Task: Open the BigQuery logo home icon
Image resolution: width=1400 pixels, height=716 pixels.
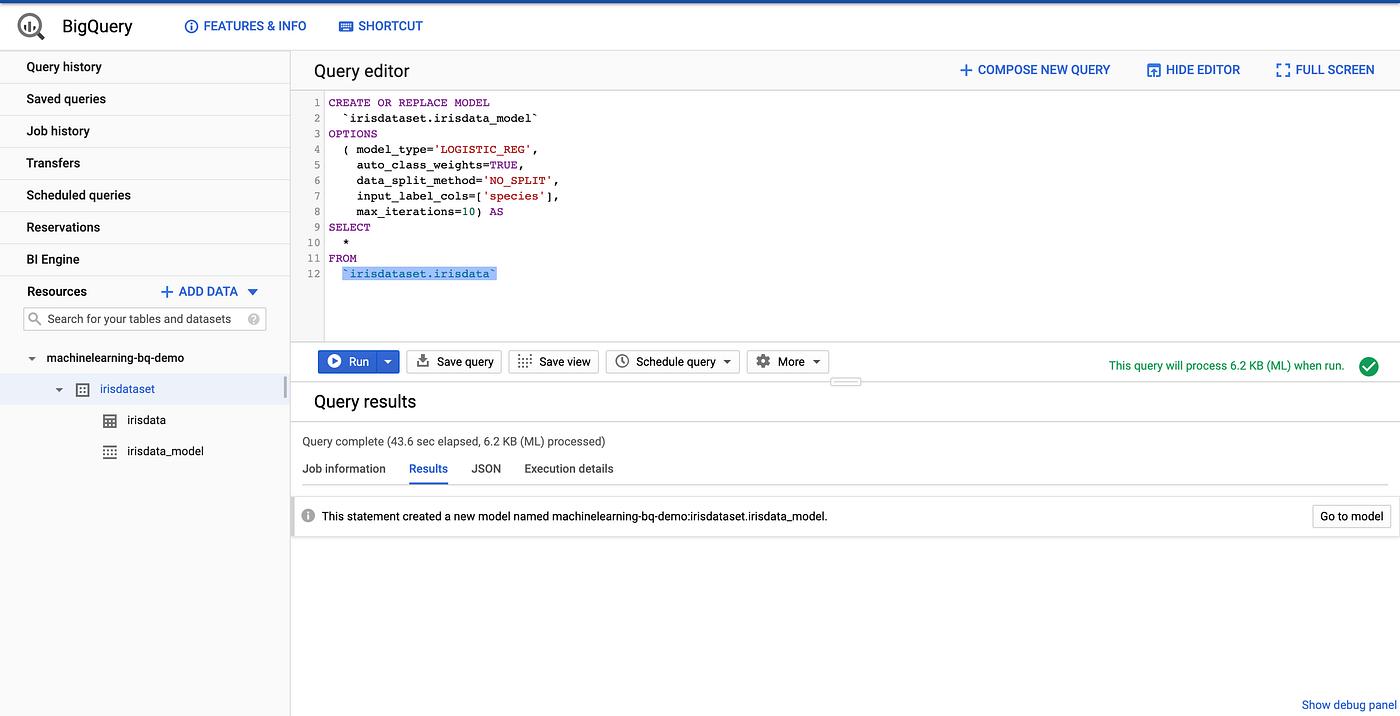Action: click(29, 25)
